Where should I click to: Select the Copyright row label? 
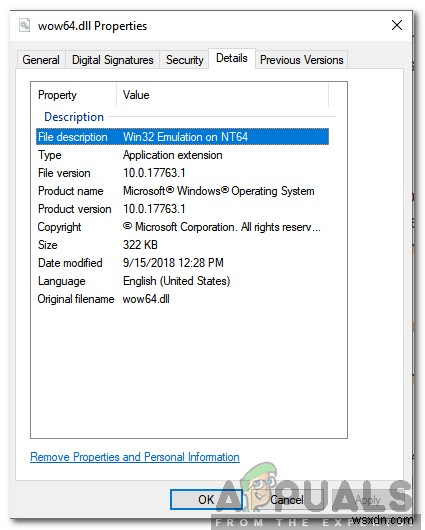[60, 227]
